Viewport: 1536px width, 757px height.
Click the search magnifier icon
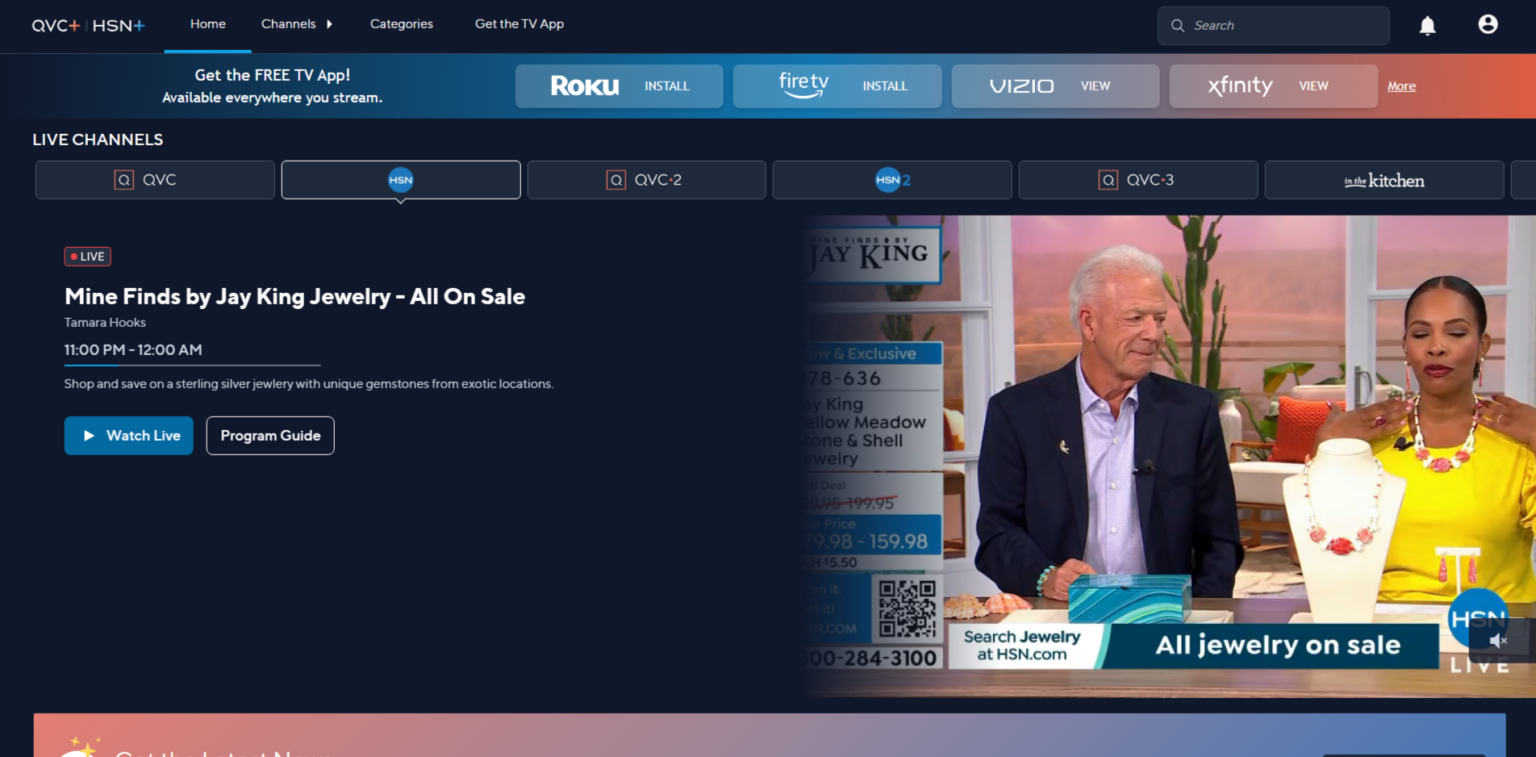point(1178,26)
